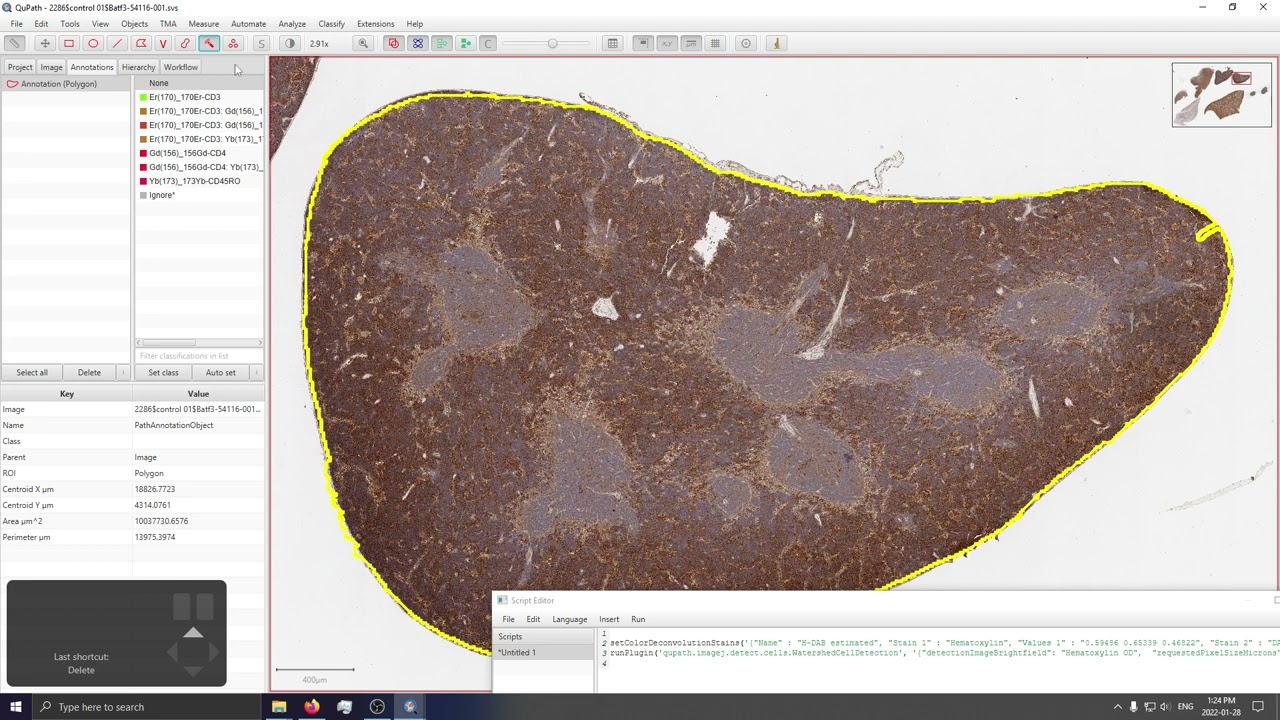Open Brightness and contrast dialog
Screen dimensions: 1280x720
coord(290,43)
